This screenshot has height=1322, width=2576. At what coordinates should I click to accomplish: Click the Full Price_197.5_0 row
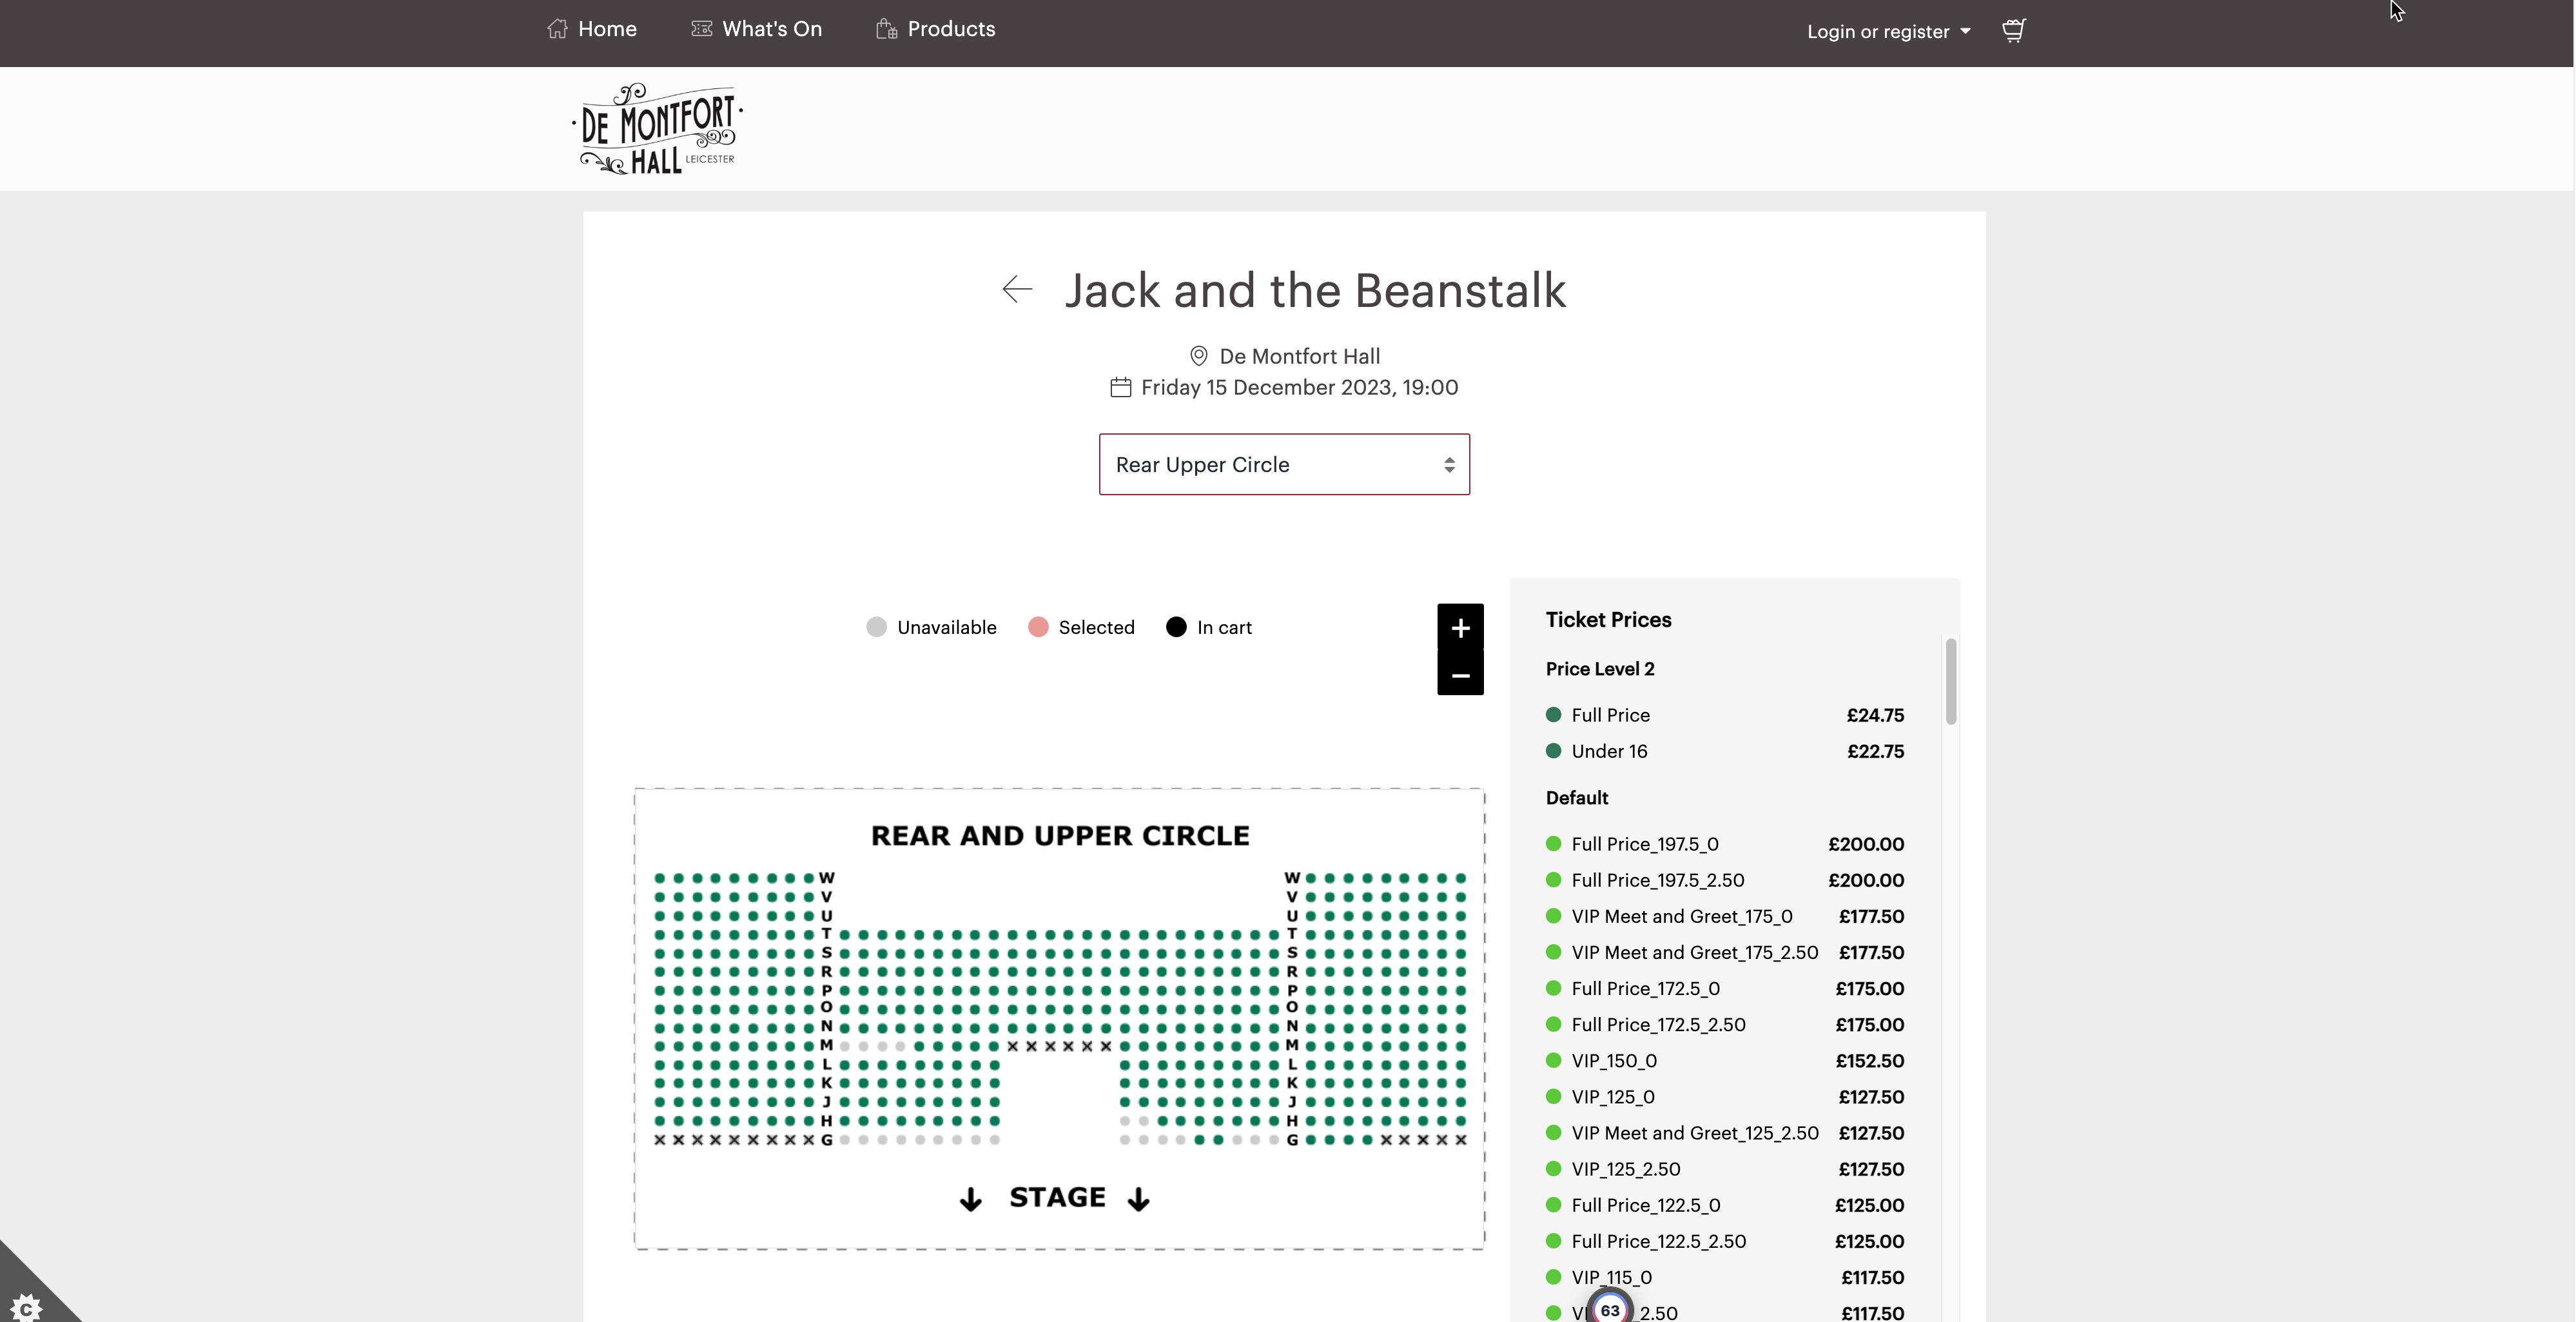(x=1724, y=844)
